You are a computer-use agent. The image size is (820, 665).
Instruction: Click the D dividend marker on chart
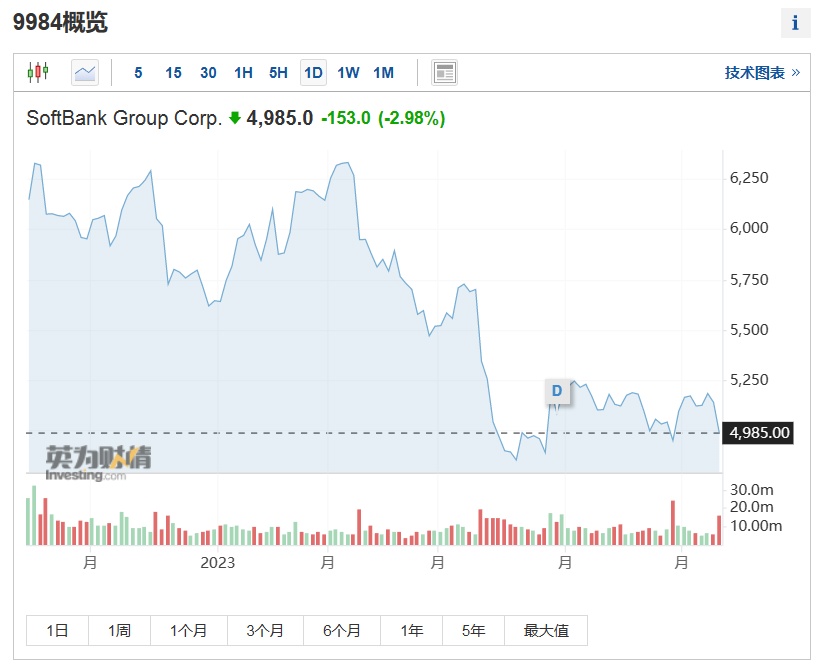(557, 391)
